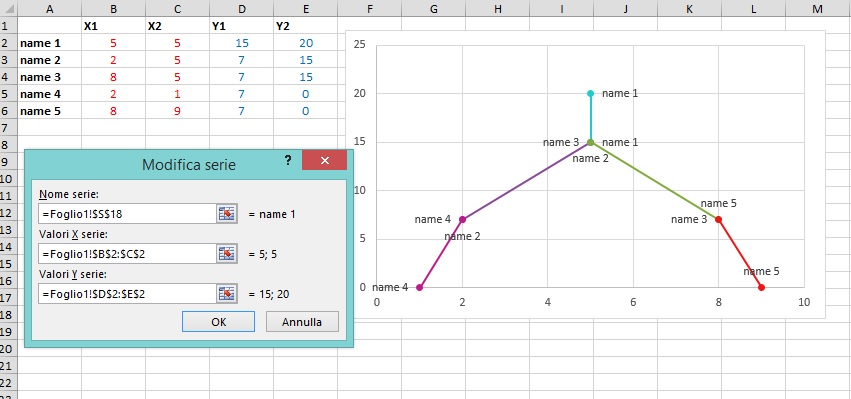The height and width of the screenshot is (399, 851).
Task: Click the Valori X serie input field
Action: point(128,254)
